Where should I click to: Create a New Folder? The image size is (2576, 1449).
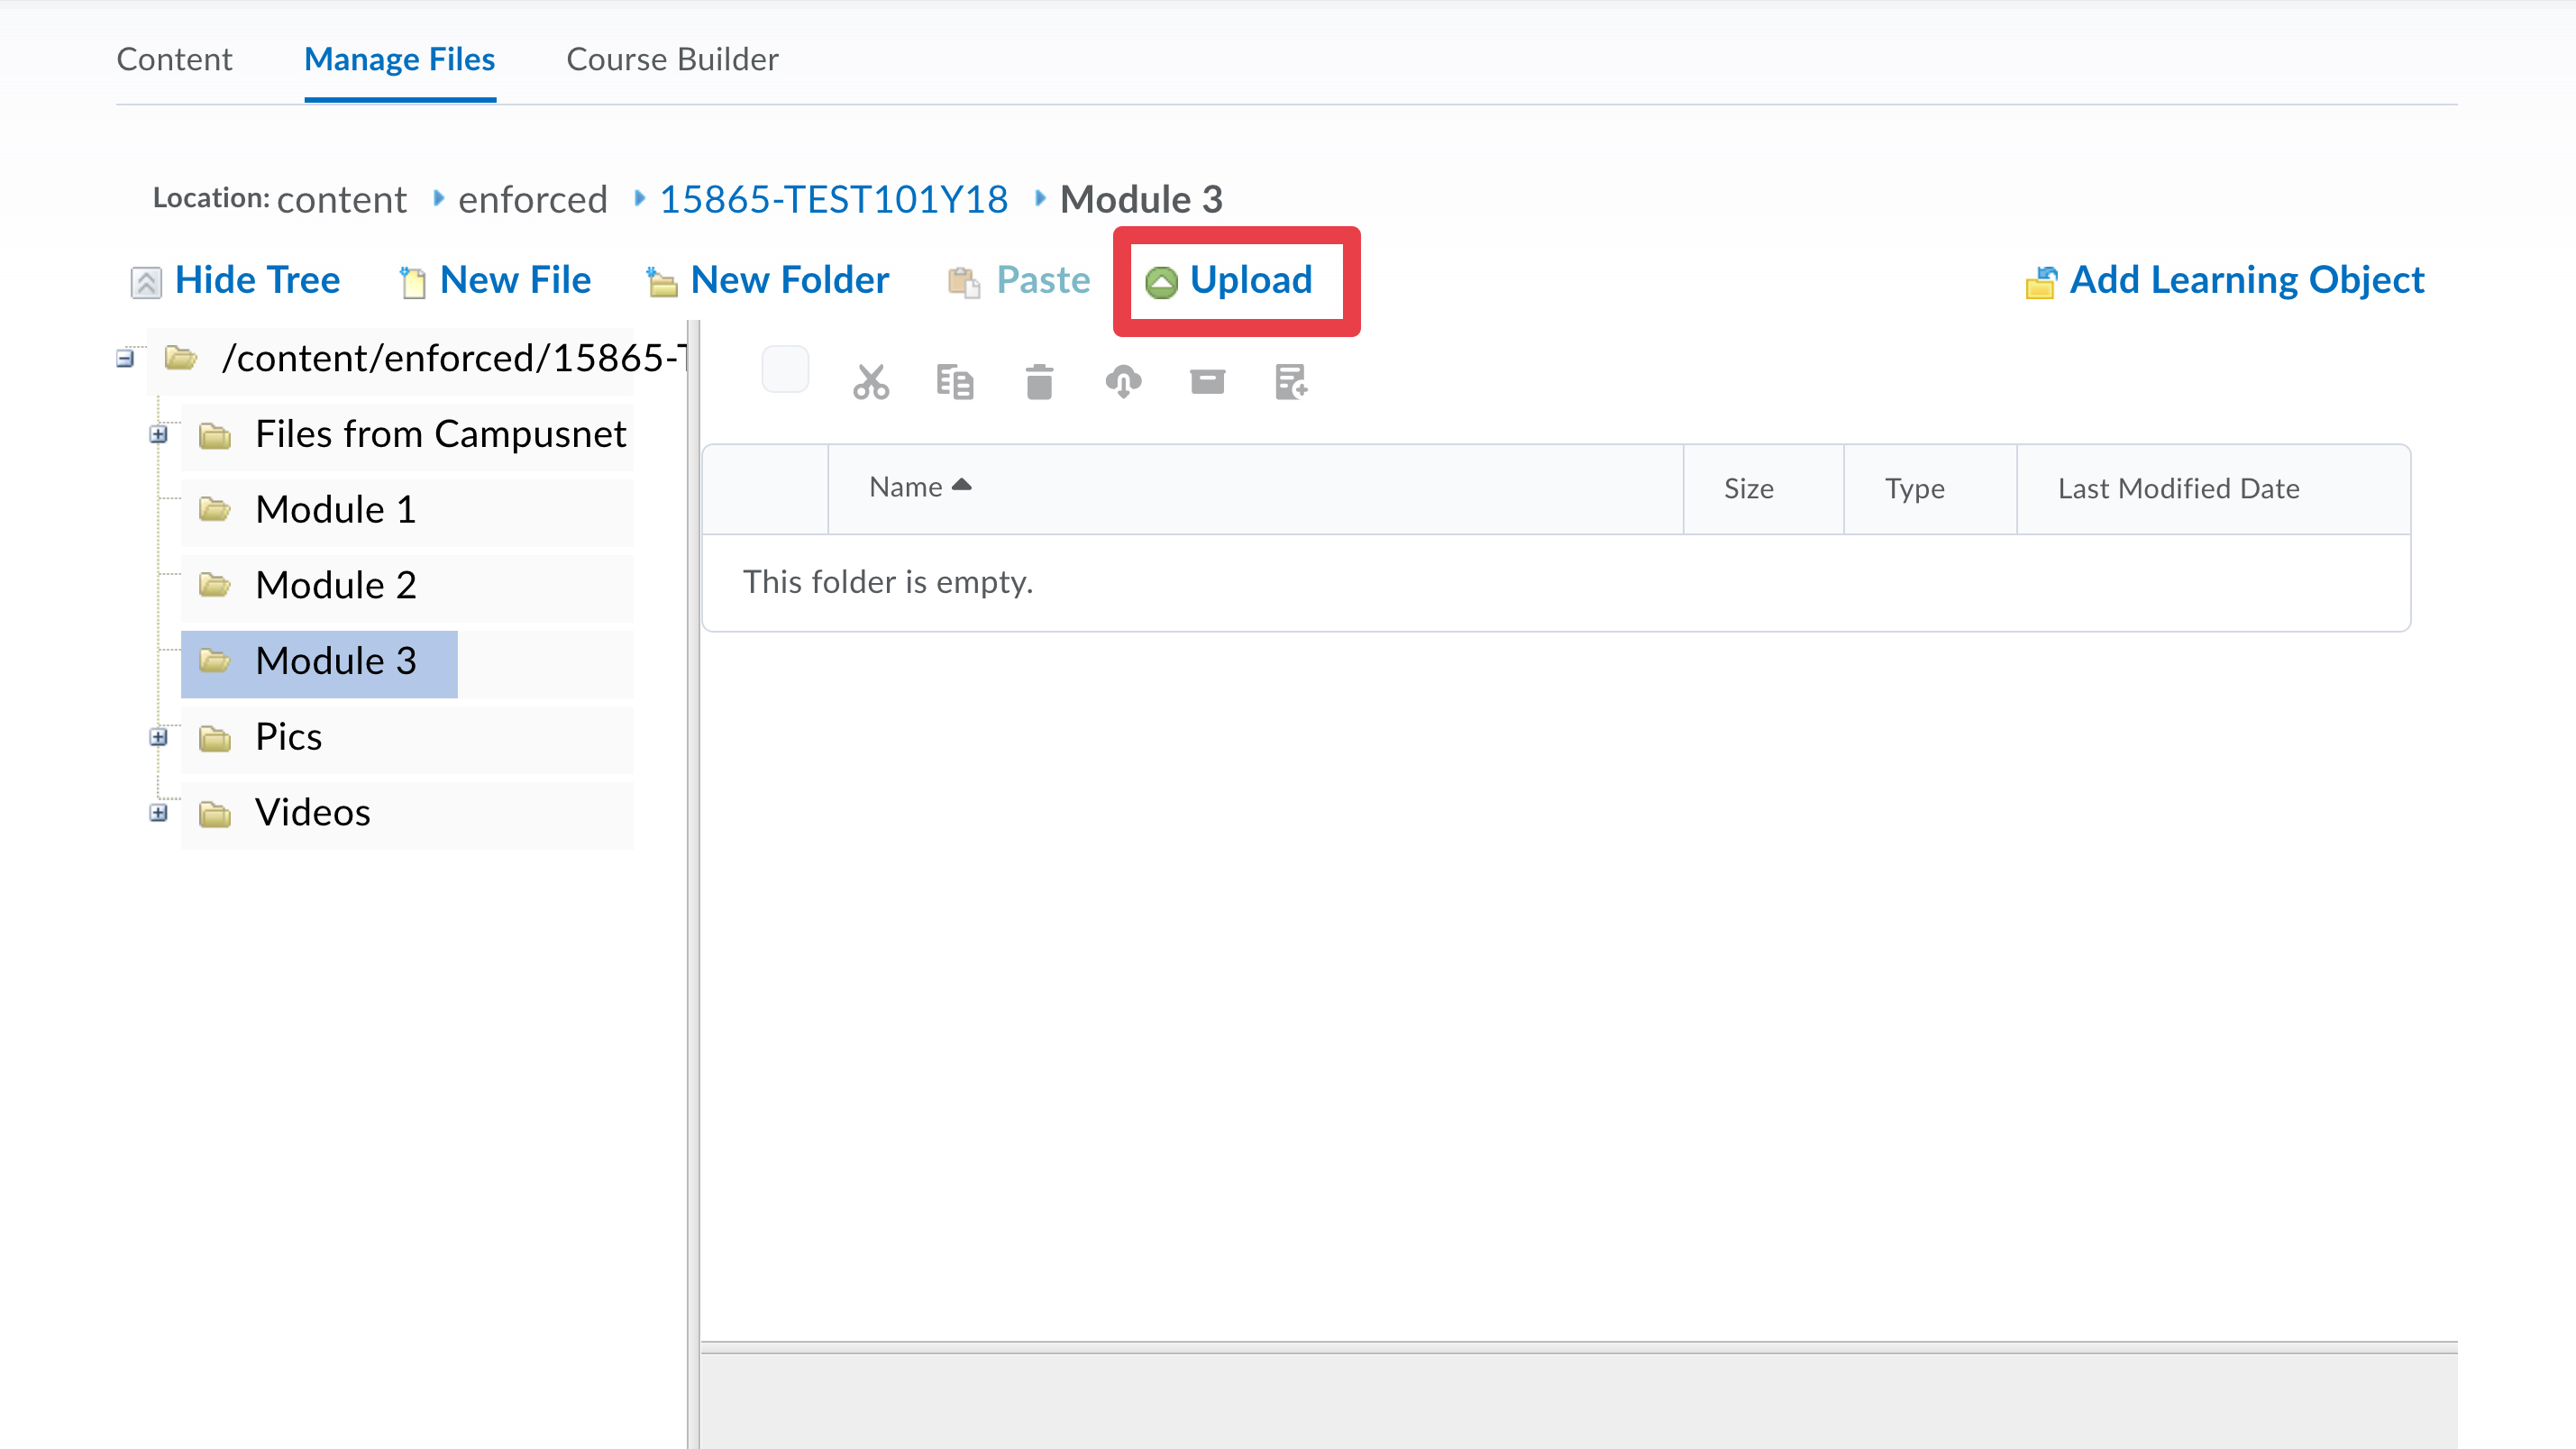pos(768,281)
